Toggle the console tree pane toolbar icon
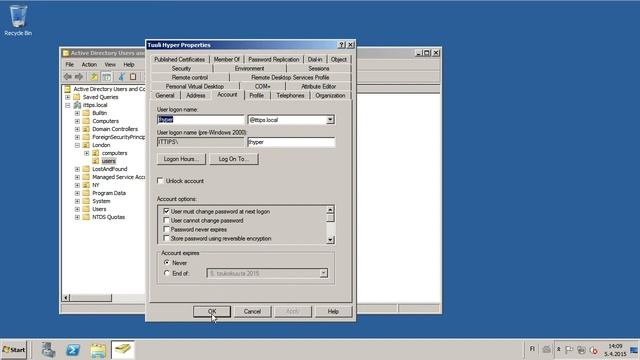Screen dimensions: 640x360 coord(107,76)
